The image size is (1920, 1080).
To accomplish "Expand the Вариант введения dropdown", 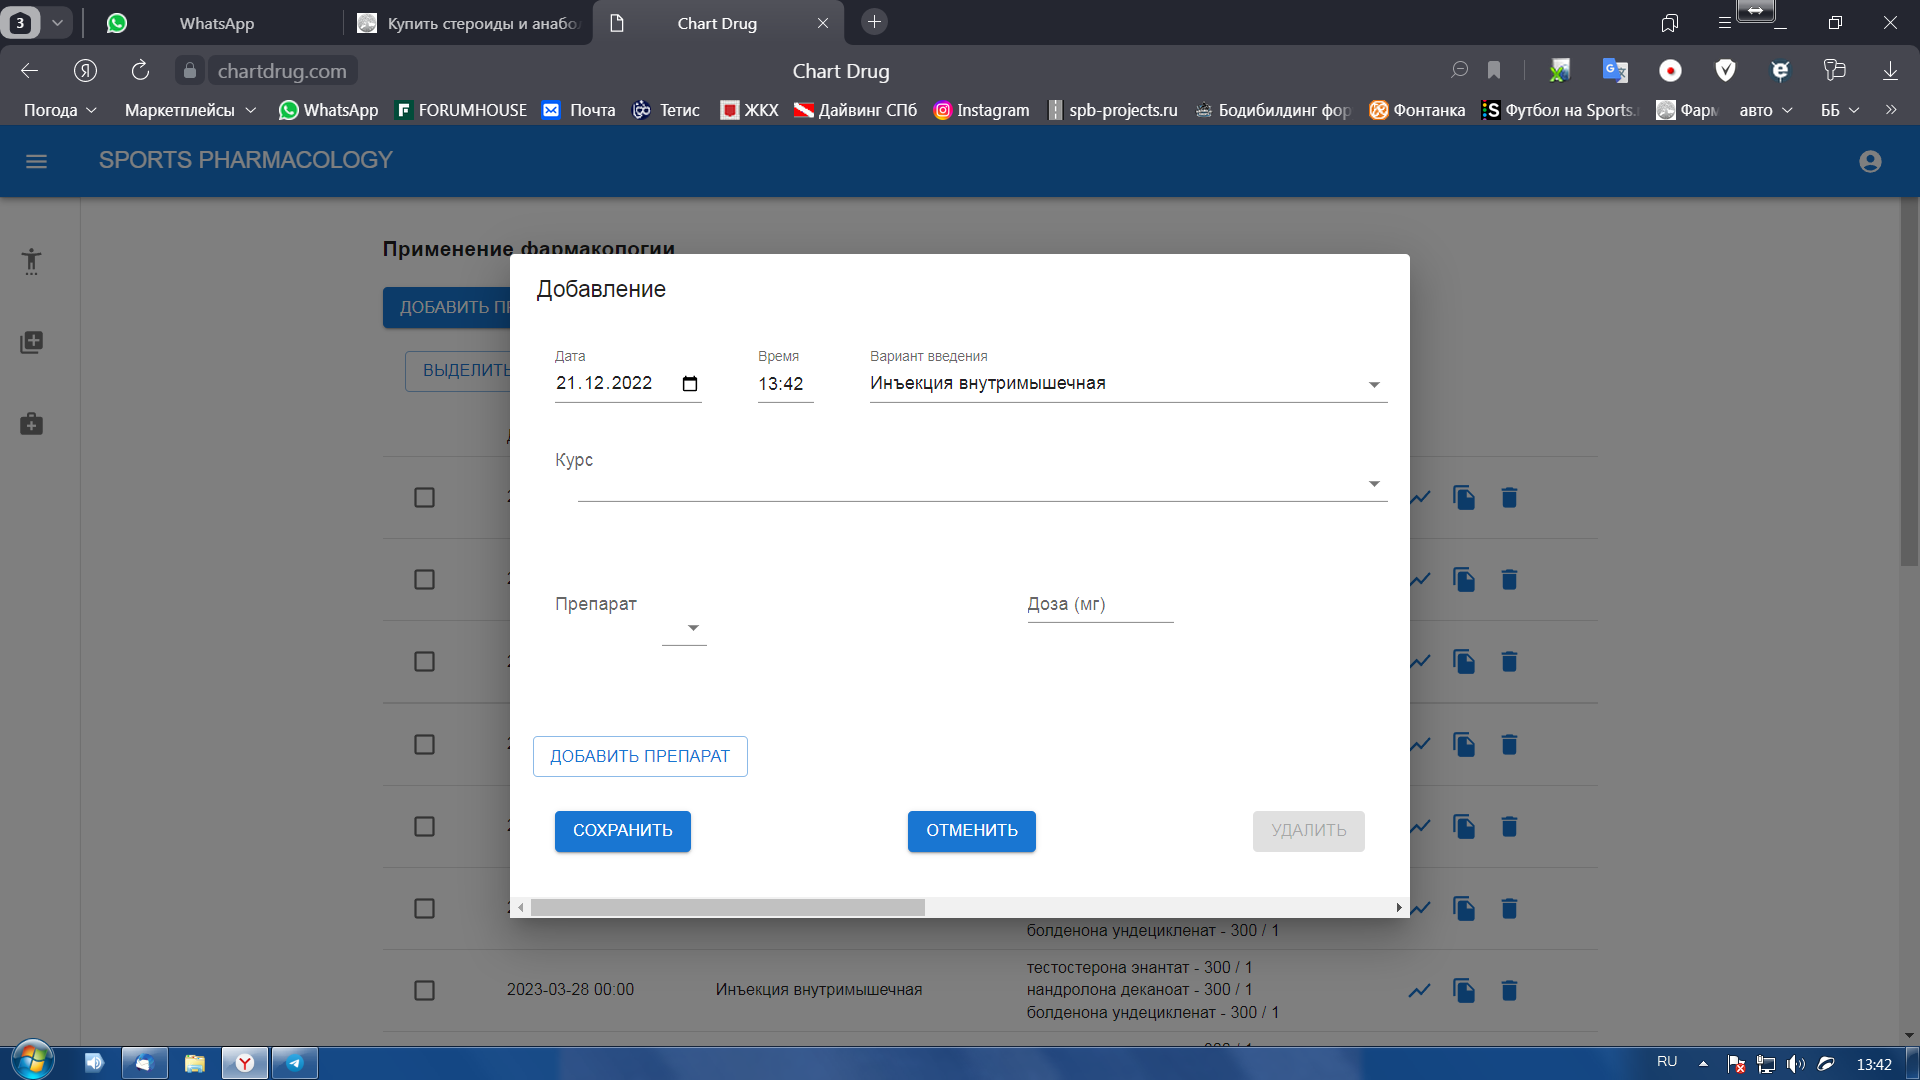I will [1374, 385].
